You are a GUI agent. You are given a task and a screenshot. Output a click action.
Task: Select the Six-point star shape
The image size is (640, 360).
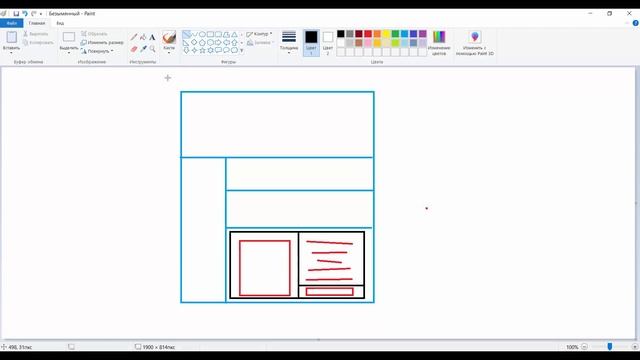pos(210,50)
